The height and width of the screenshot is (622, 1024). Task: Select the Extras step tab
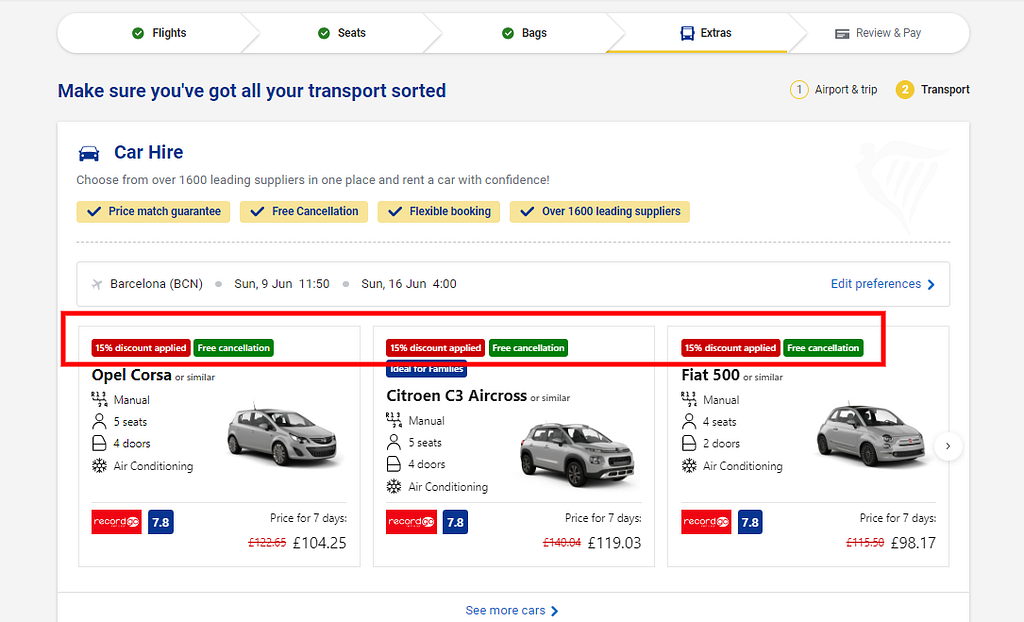(x=705, y=33)
